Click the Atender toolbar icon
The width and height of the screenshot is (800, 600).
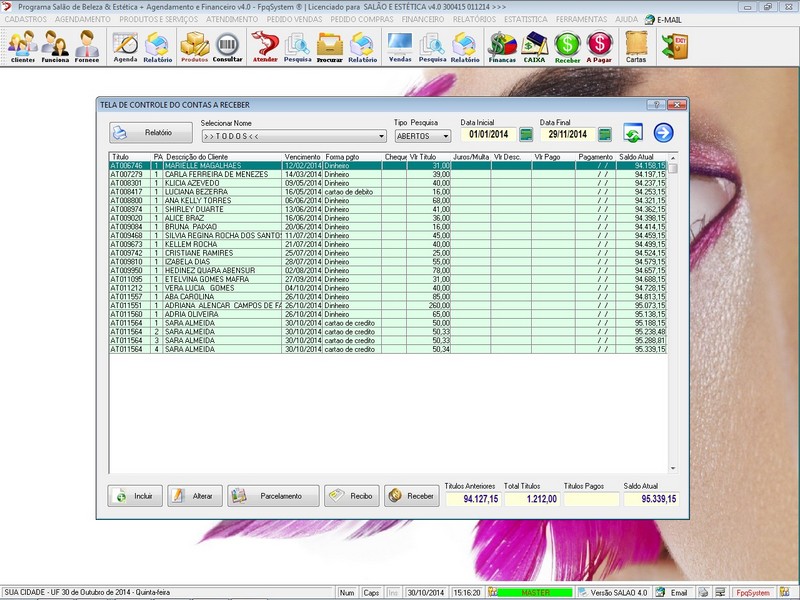tap(265, 46)
